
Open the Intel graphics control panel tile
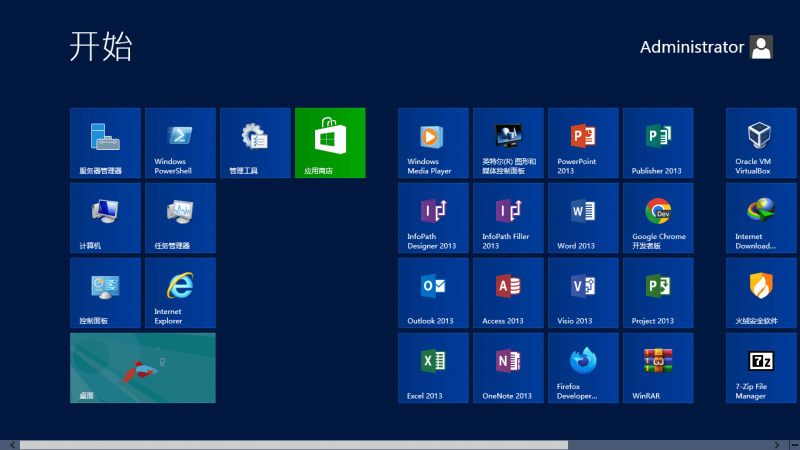pyautogui.click(x=508, y=143)
